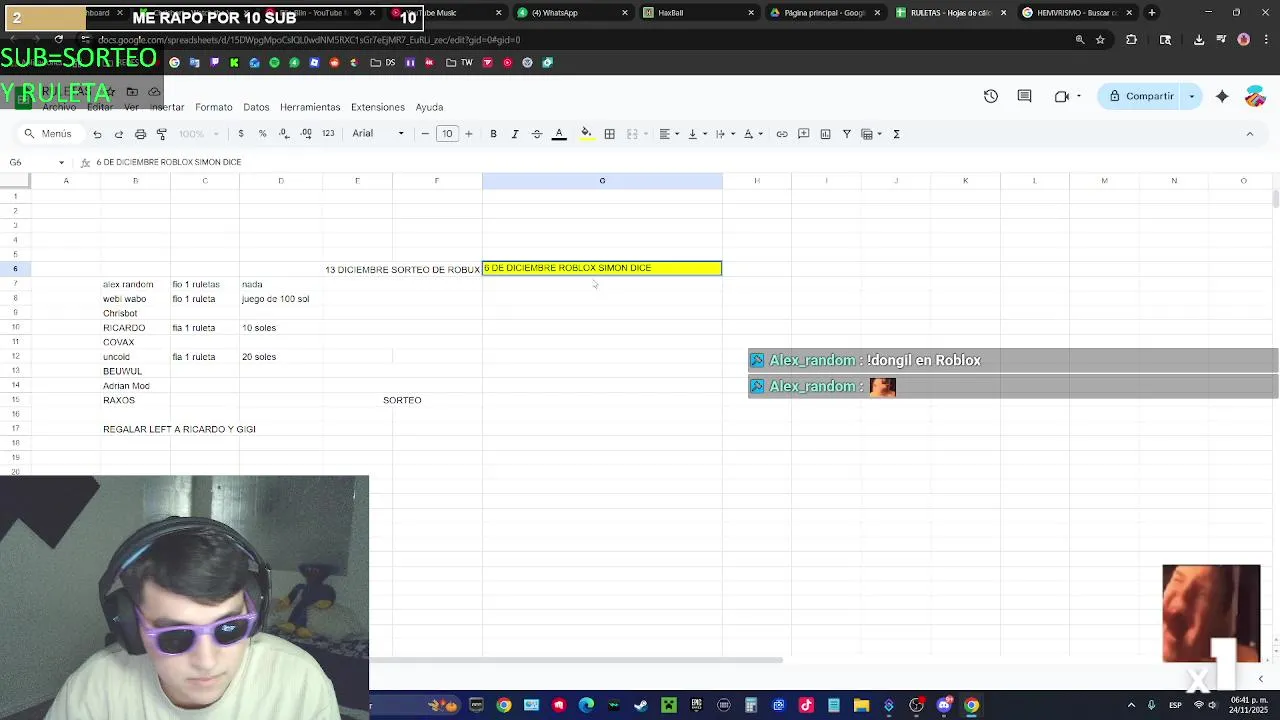The width and height of the screenshot is (1280, 720).
Task: Open the Ayuda menu
Action: 429,107
